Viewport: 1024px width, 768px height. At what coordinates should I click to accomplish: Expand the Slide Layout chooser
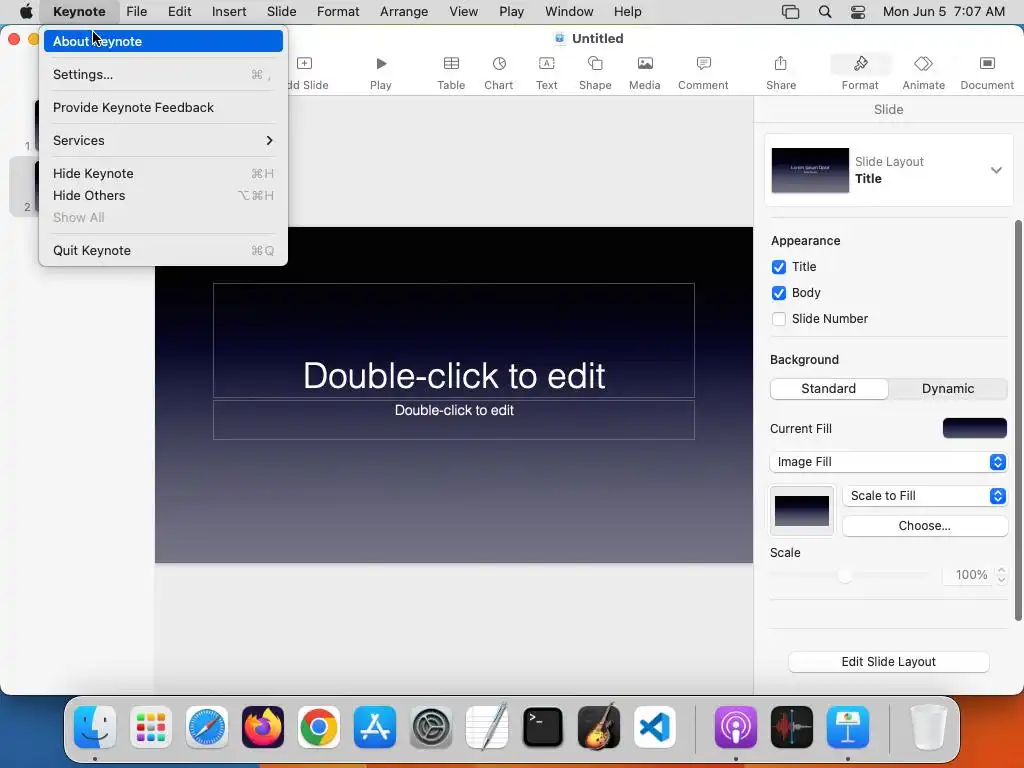coord(996,170)
